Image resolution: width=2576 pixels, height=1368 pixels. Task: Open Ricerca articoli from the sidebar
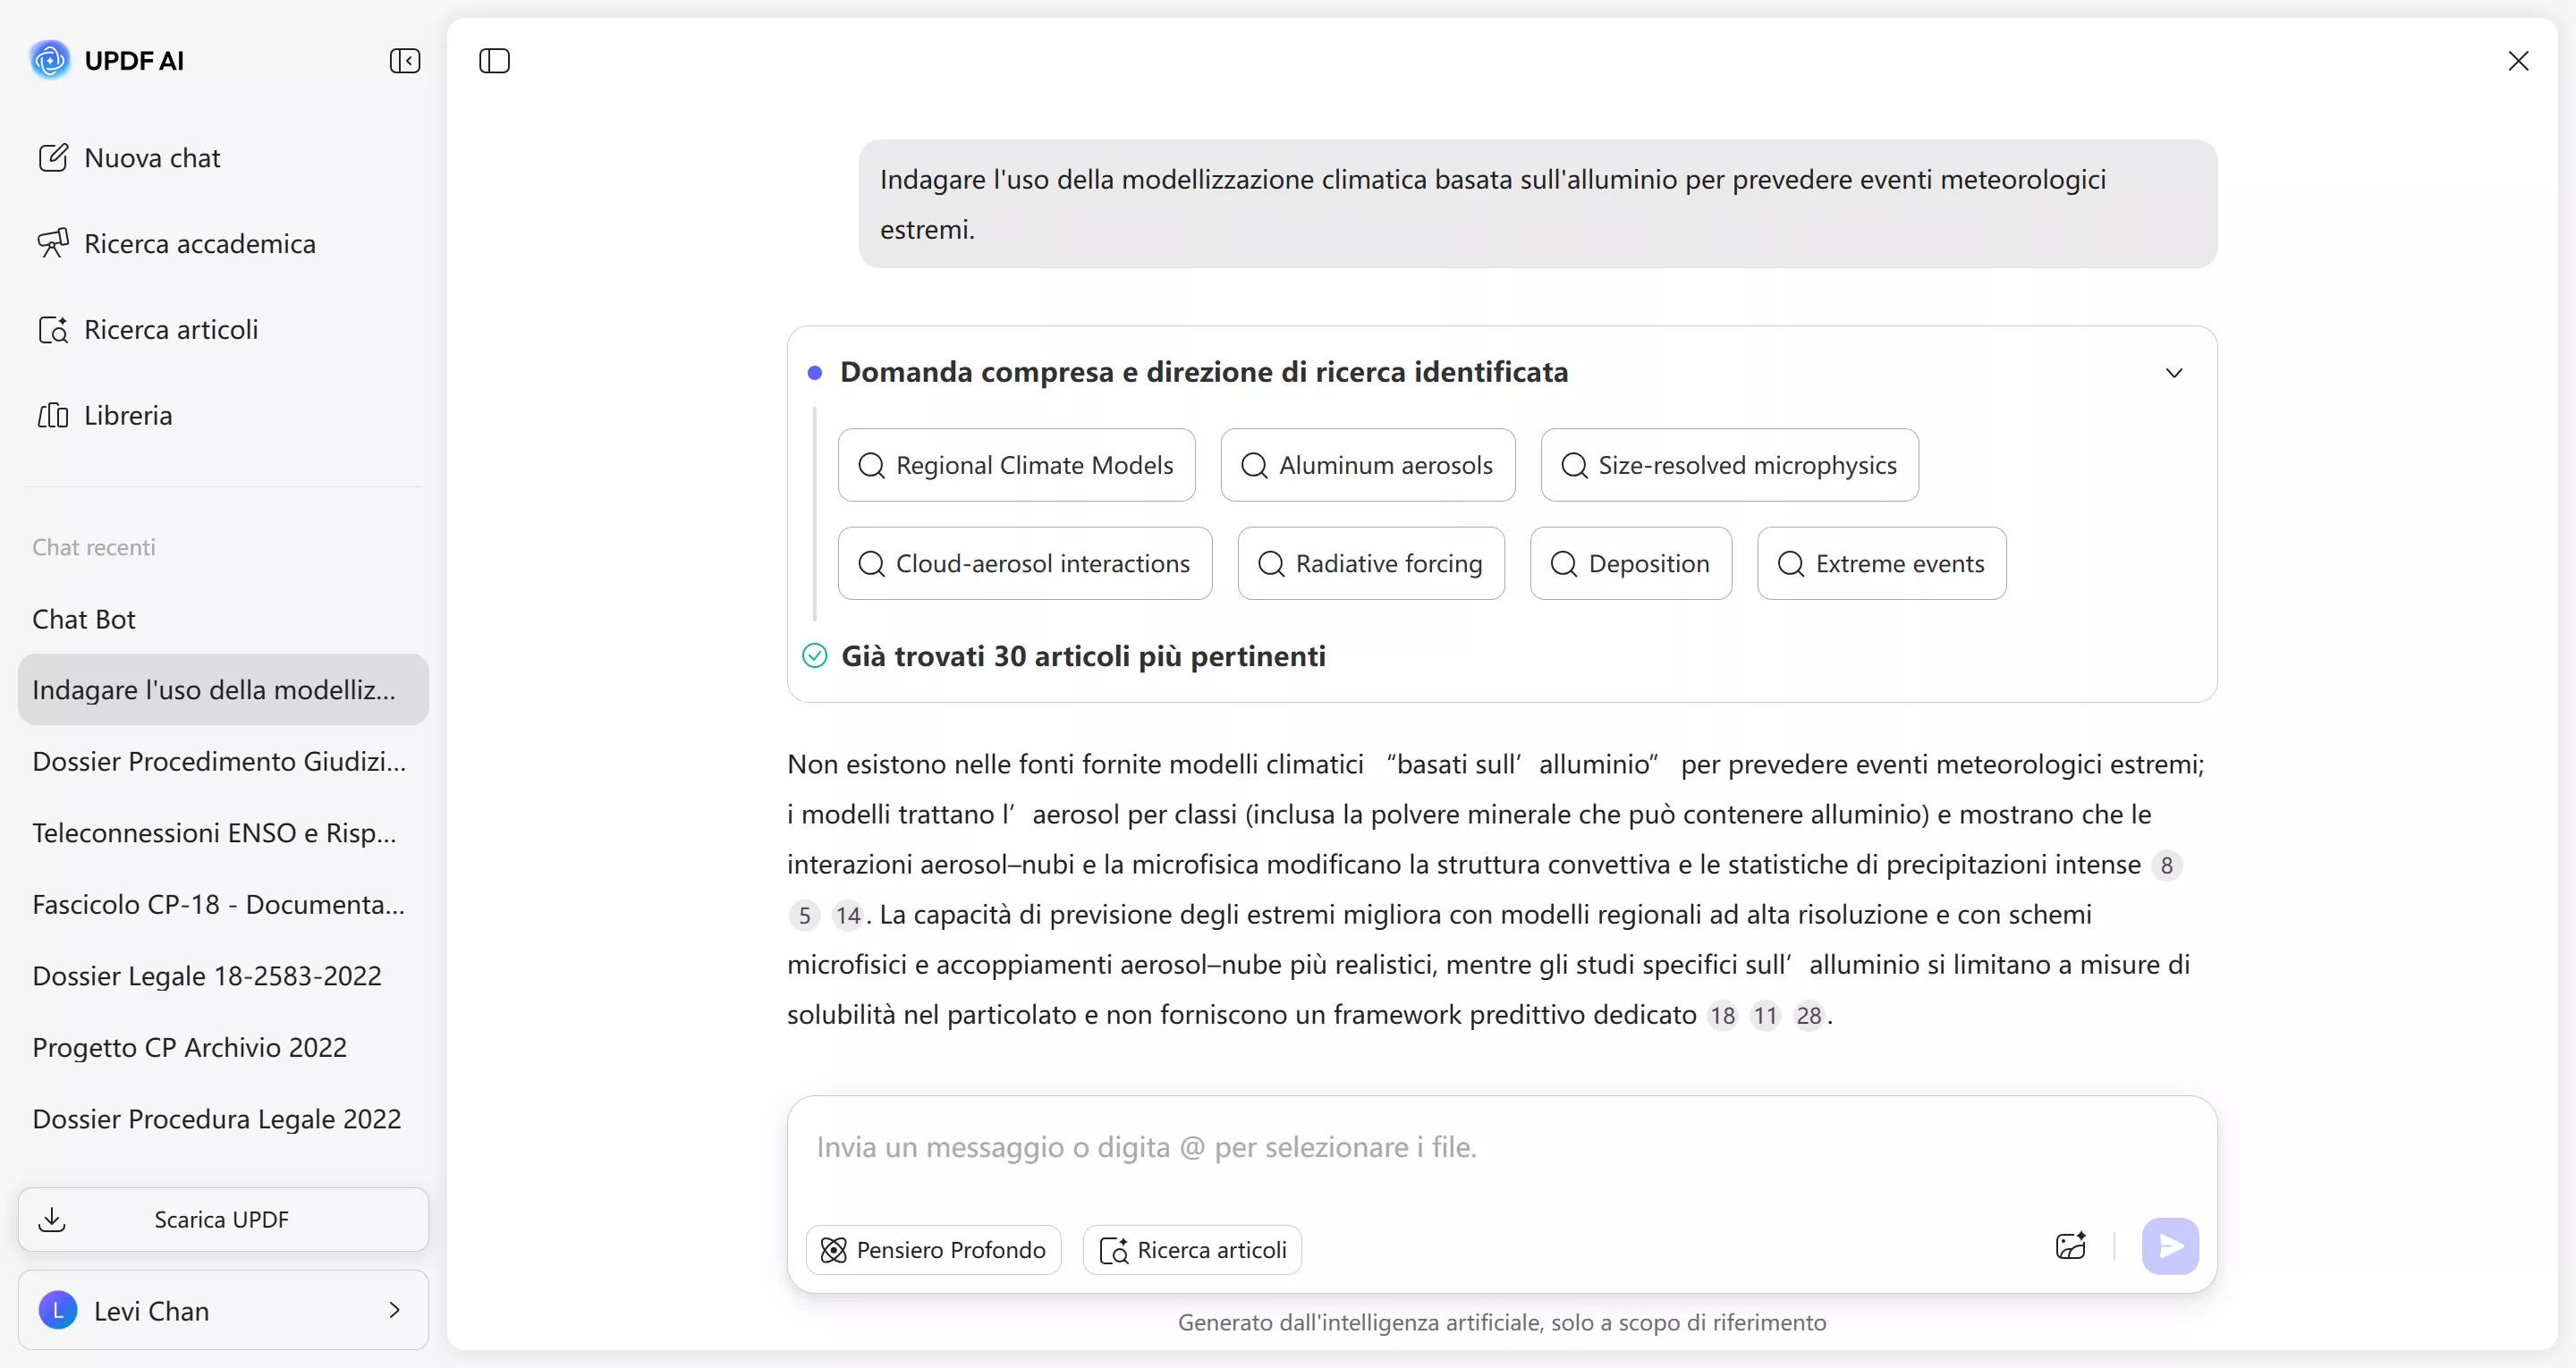[168, 329]
